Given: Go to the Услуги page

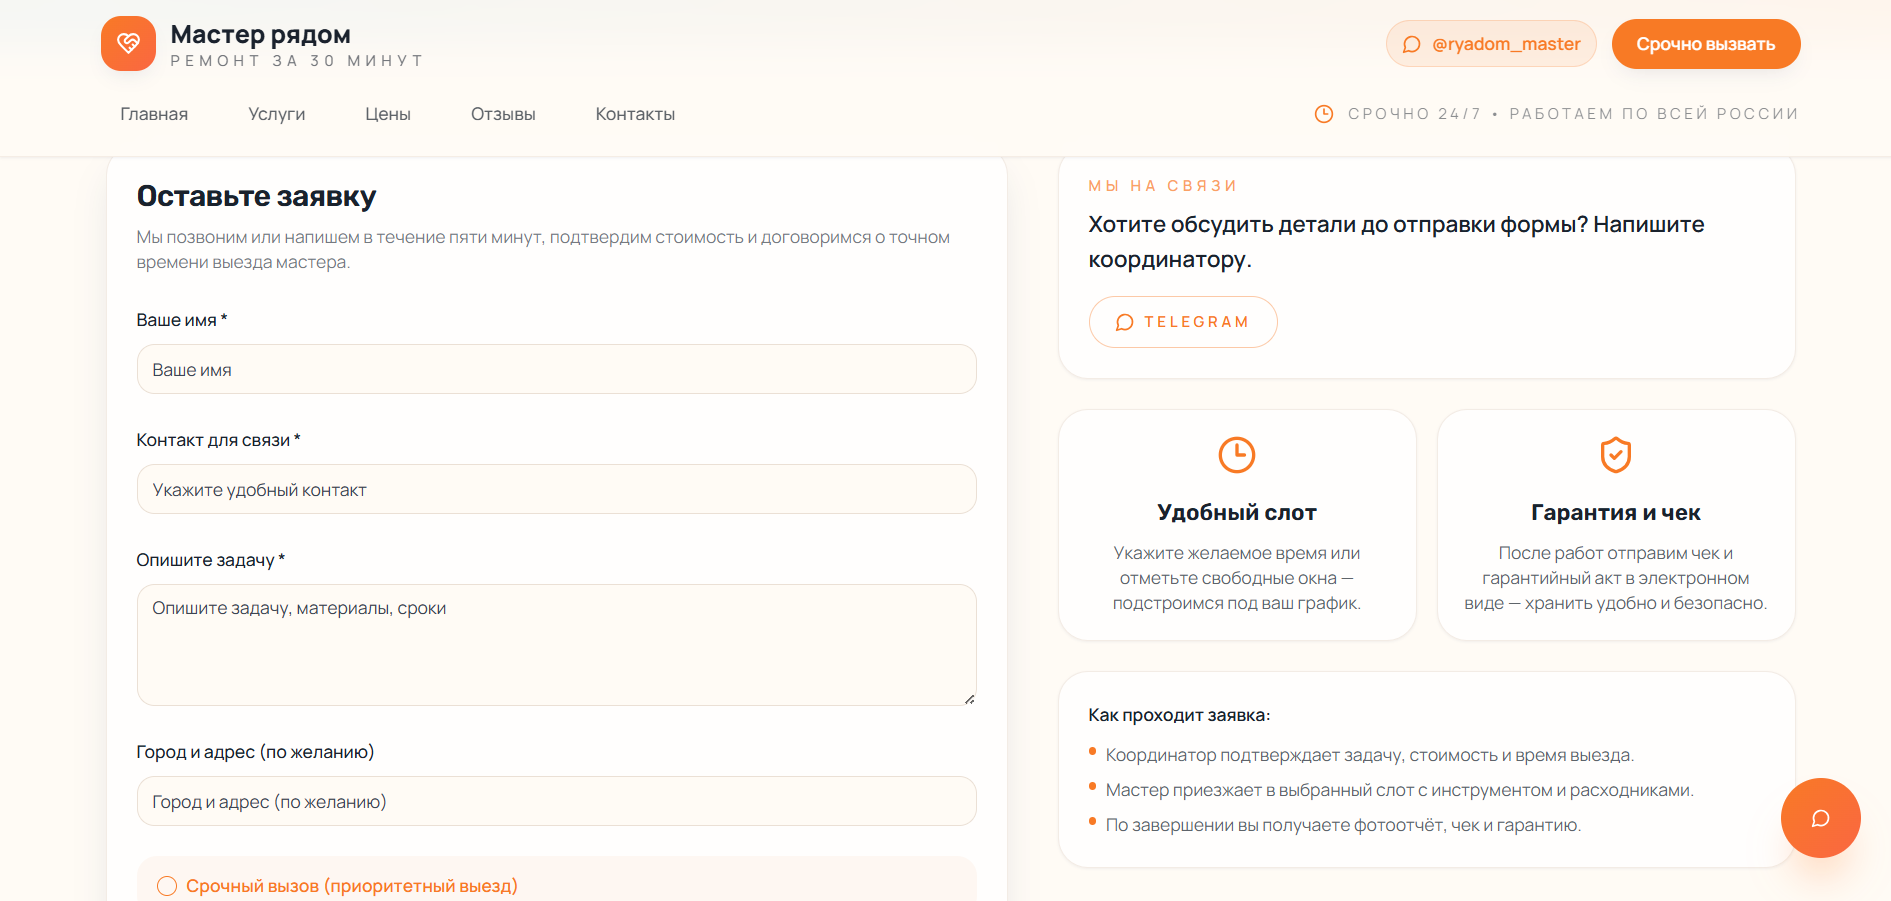Looking at the screenshot, I should pos(277,114).
